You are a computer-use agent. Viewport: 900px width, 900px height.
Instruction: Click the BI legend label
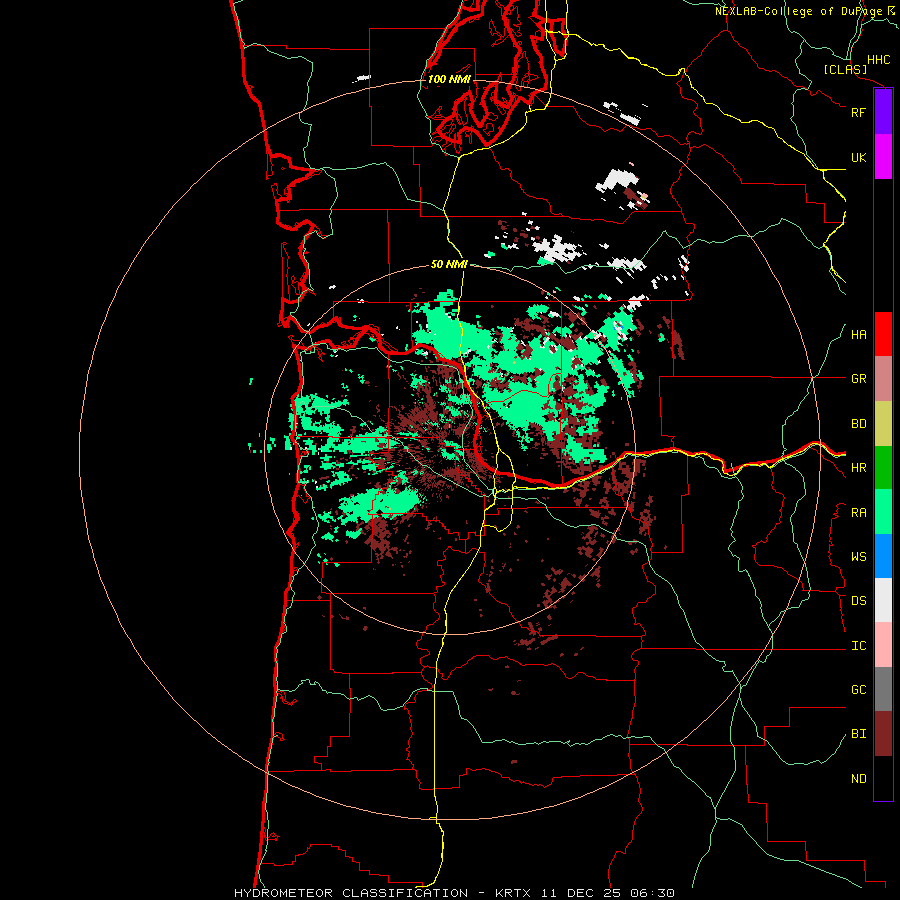click(858, 734)
